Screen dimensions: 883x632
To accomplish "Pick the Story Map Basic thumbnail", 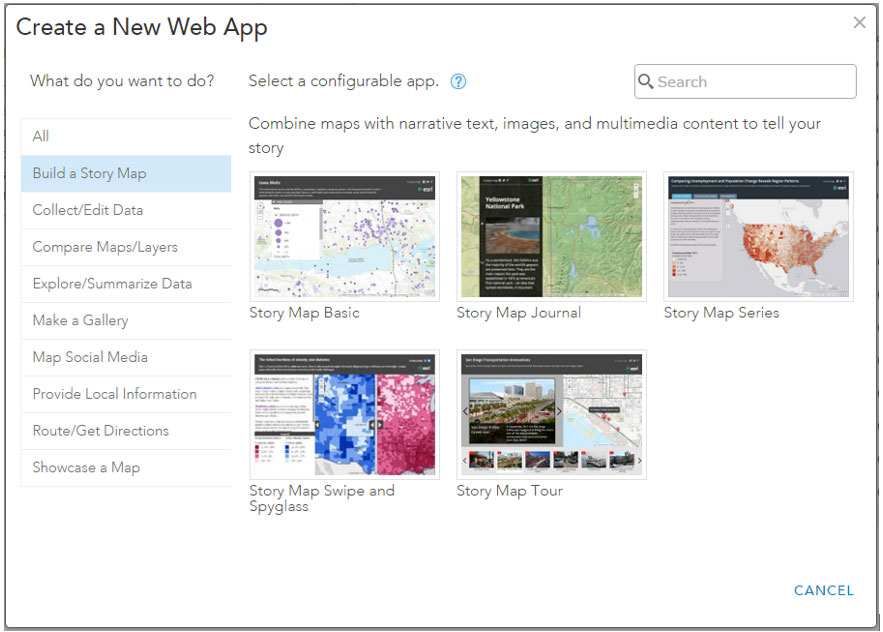I will pyautogui.click(x=344, y=236).
